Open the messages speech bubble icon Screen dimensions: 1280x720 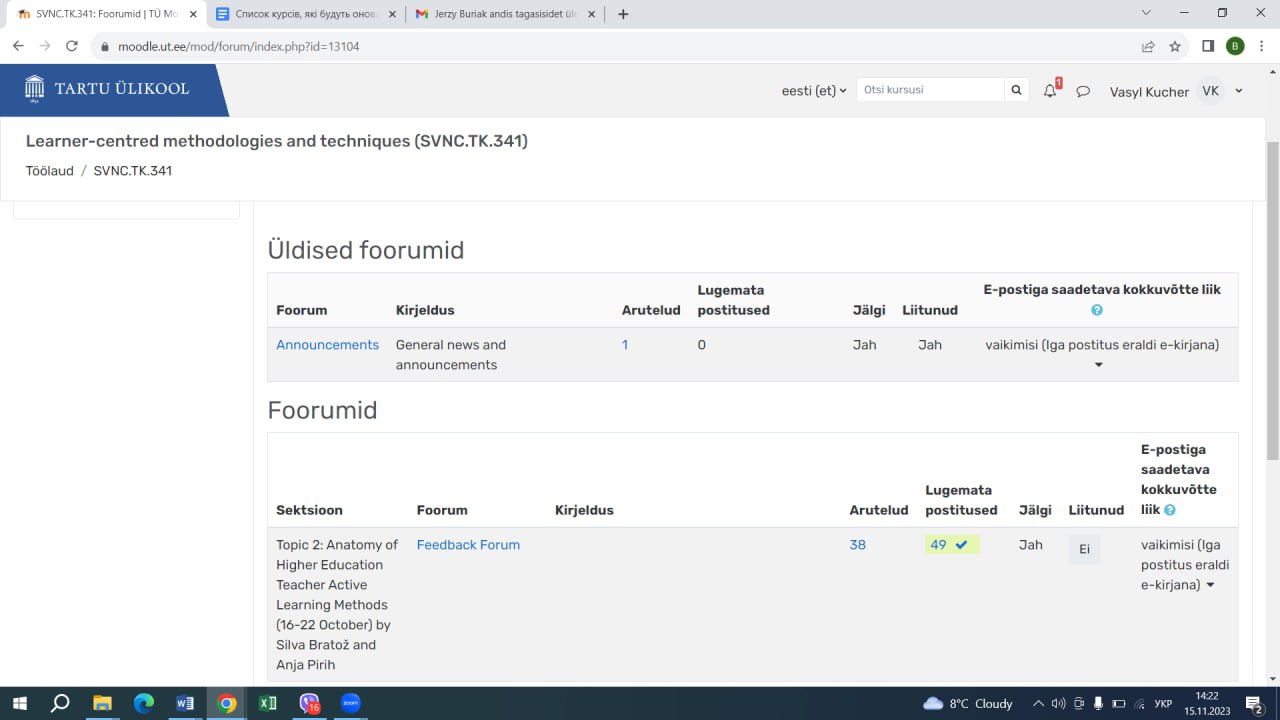[1082, 91]
